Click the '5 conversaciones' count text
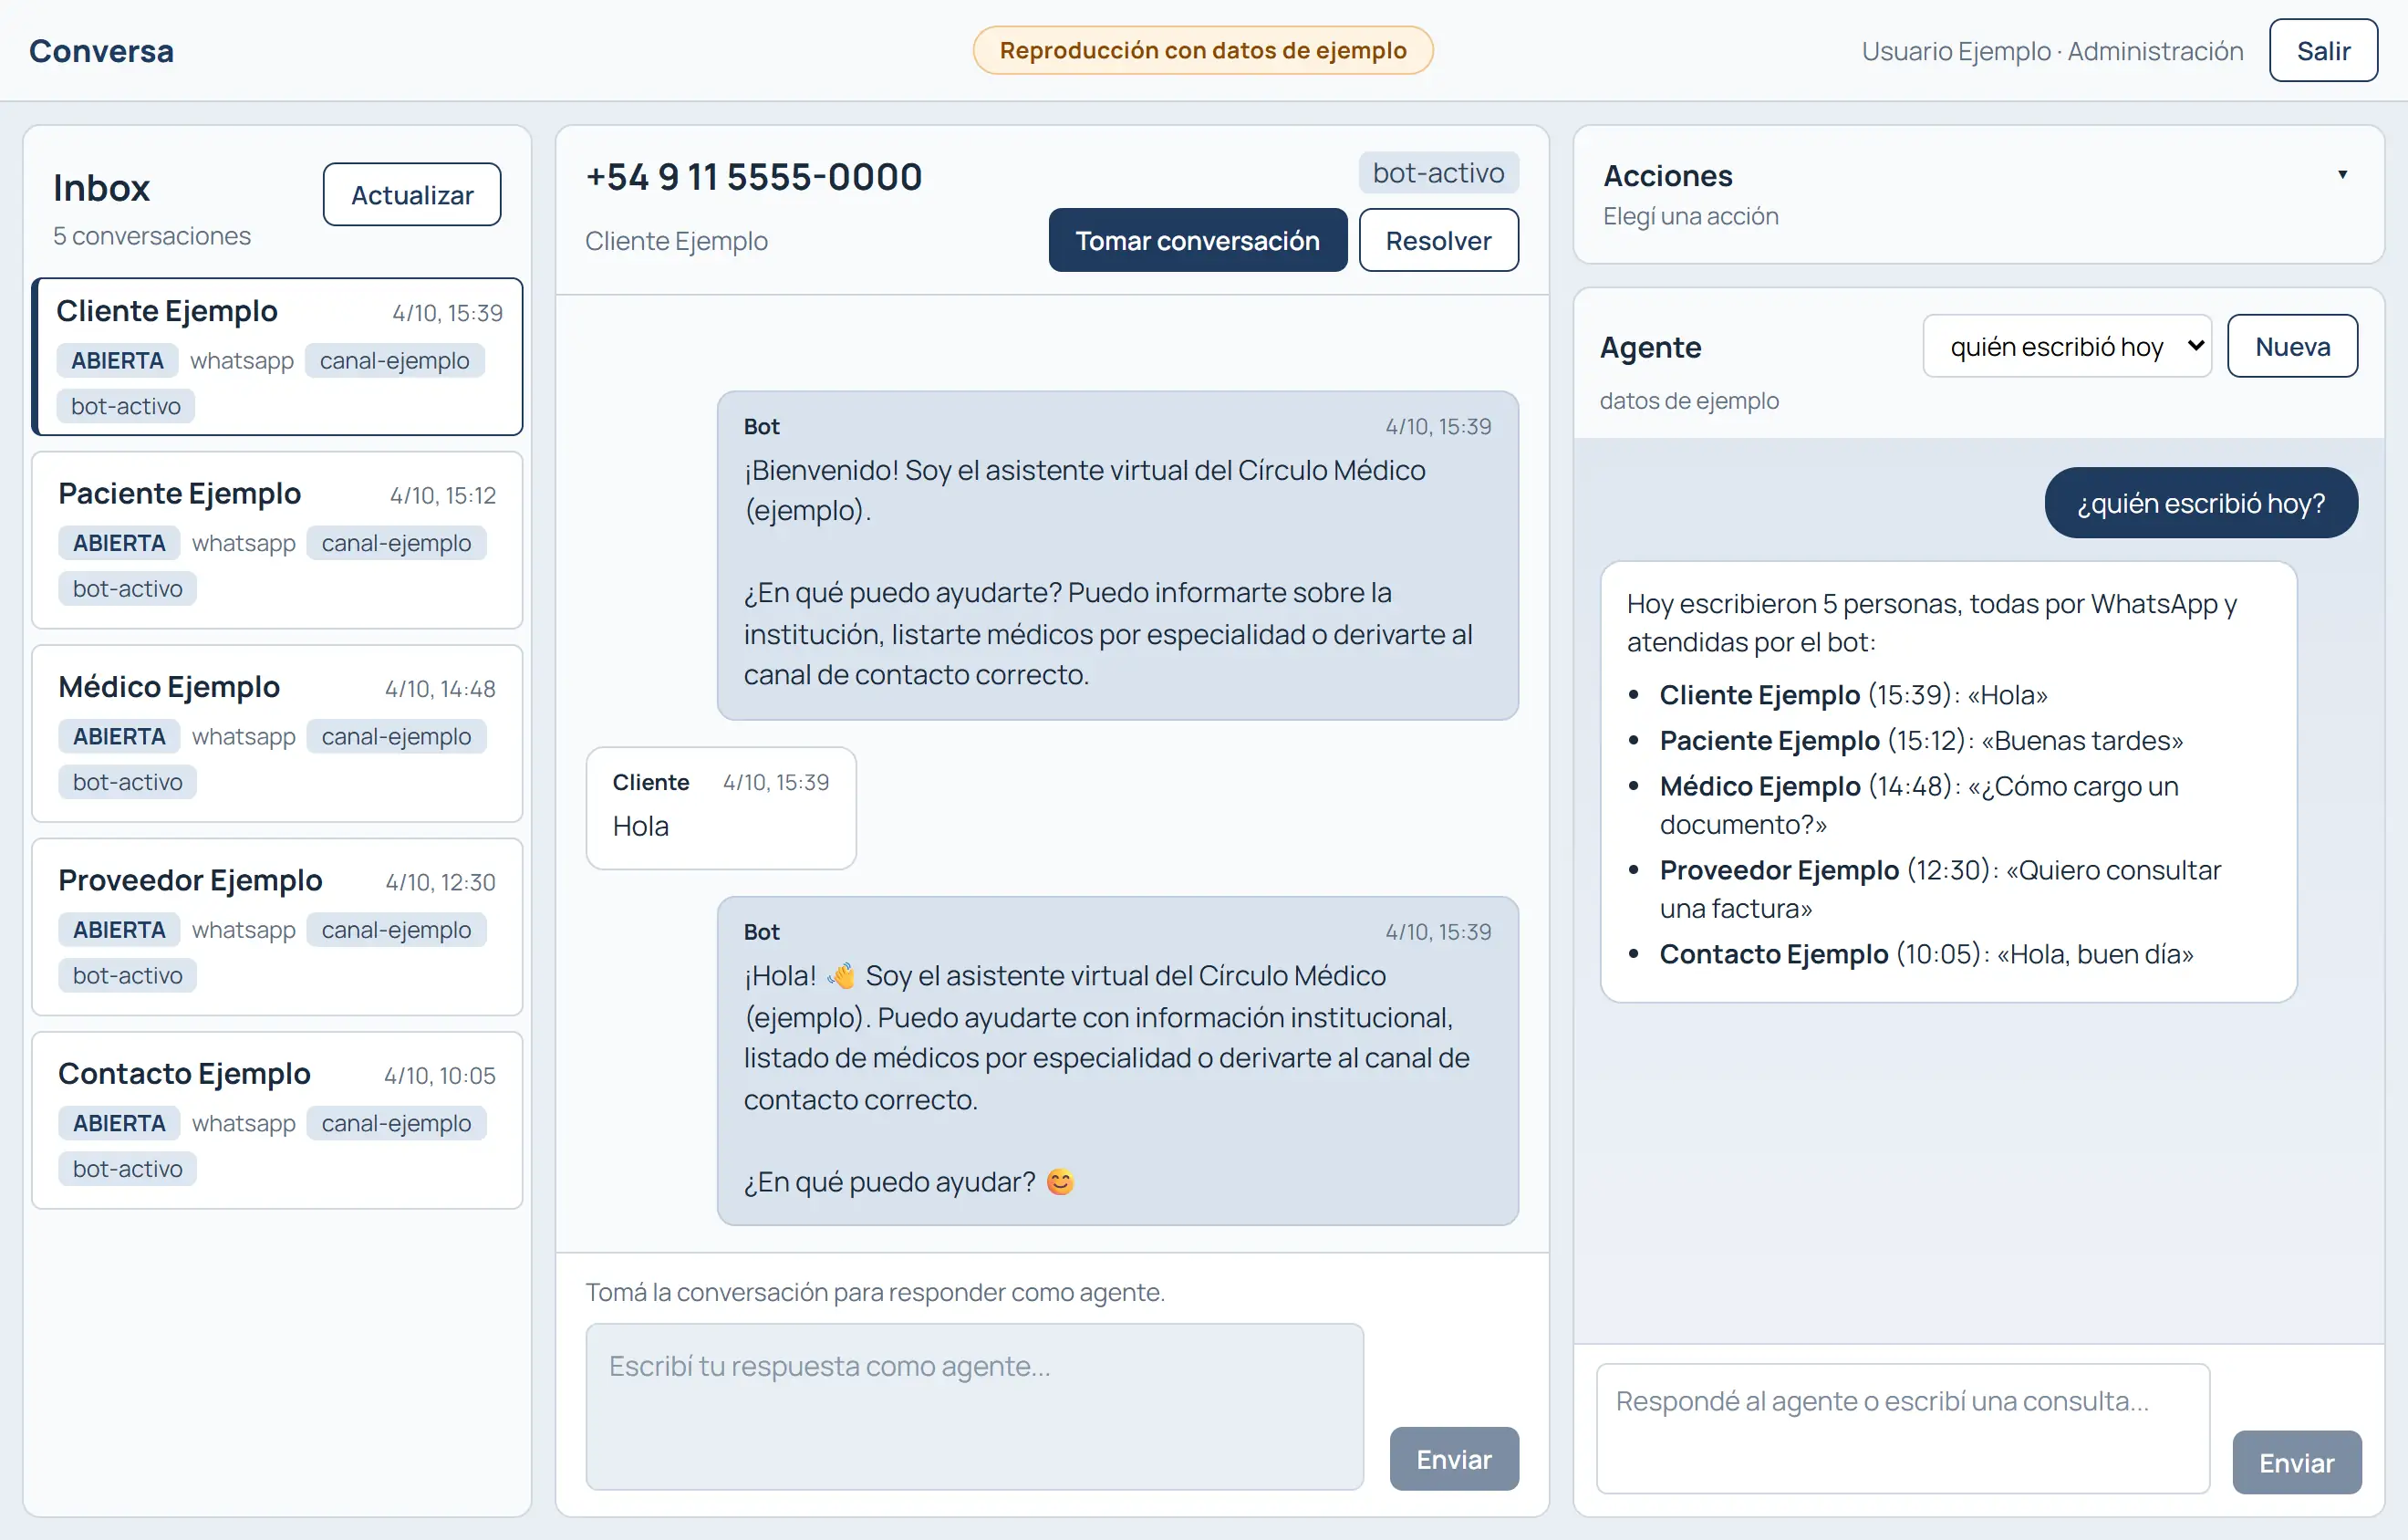2408x1540 pixels. point(152,236)
